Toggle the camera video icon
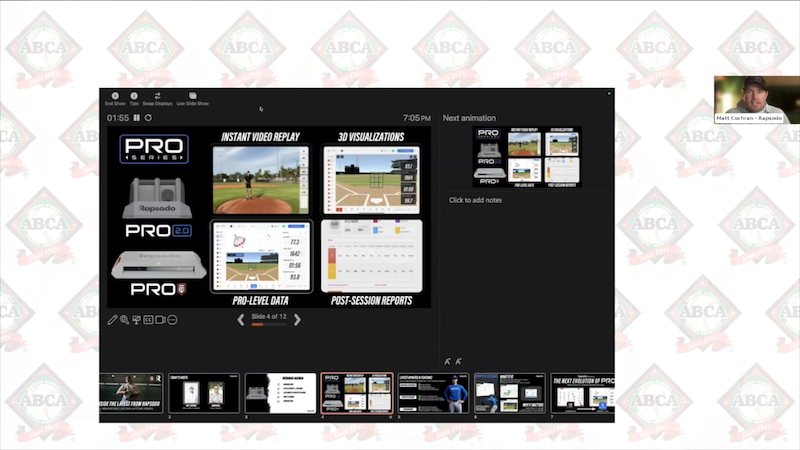Screen dimensions: 800x450 point(160,320)
